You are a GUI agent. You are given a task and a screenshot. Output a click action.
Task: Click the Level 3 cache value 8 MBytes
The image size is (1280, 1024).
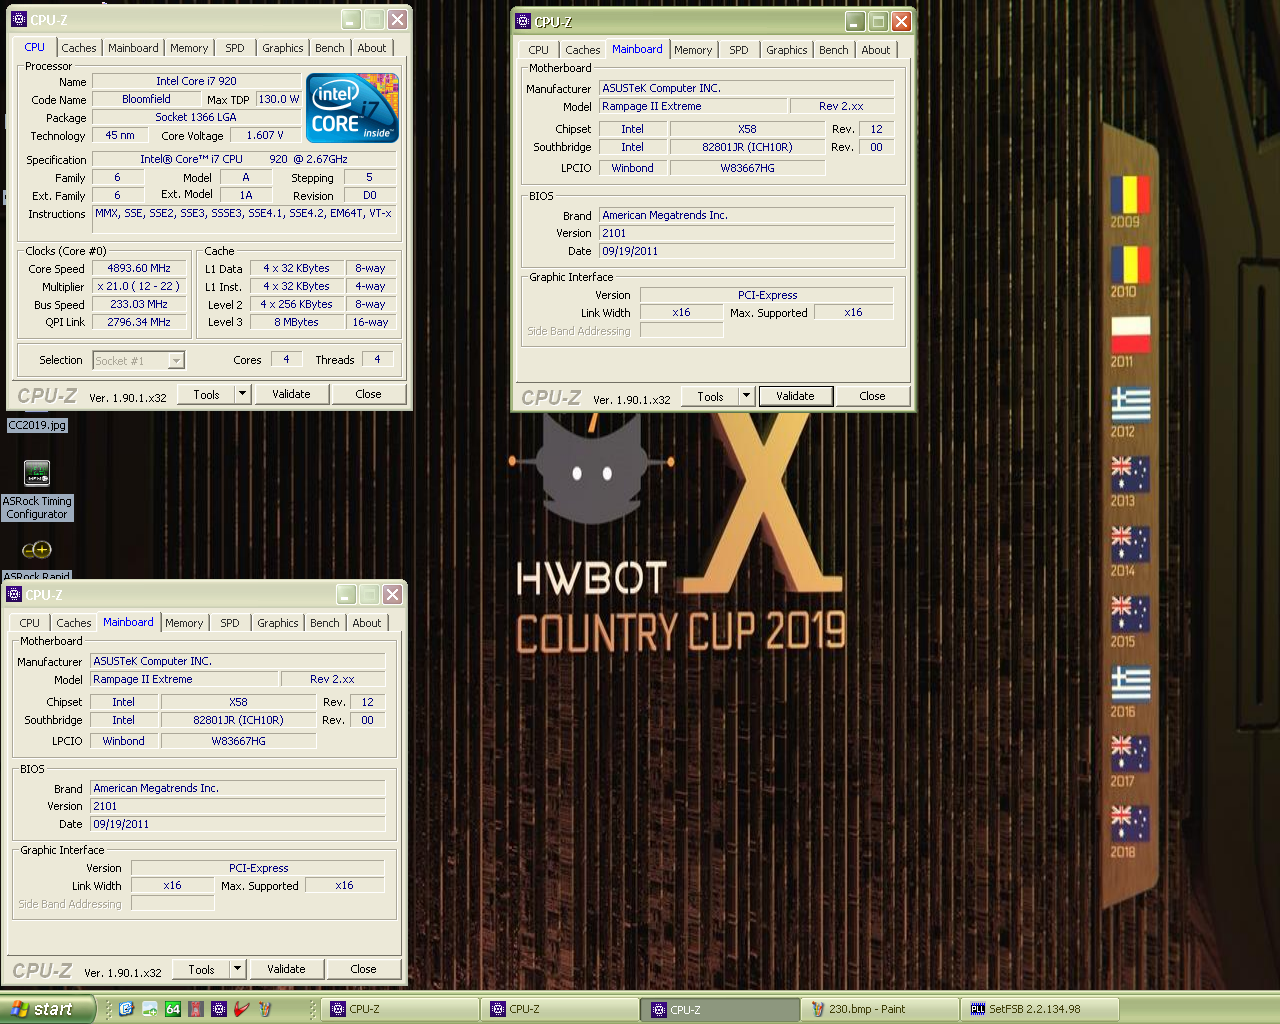tap(296, 322)
